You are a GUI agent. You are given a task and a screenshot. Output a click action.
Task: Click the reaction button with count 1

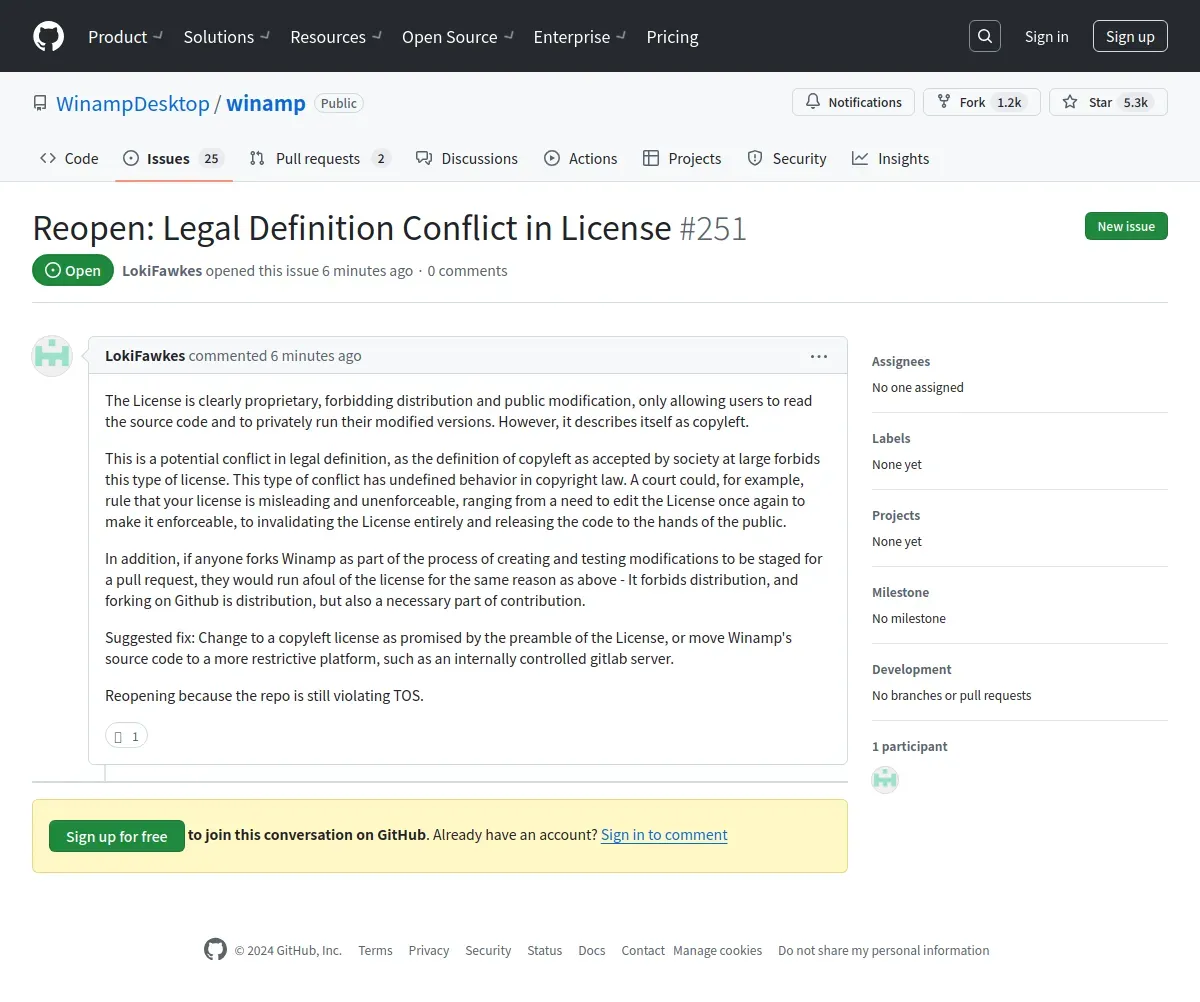[x=127, y=737]
